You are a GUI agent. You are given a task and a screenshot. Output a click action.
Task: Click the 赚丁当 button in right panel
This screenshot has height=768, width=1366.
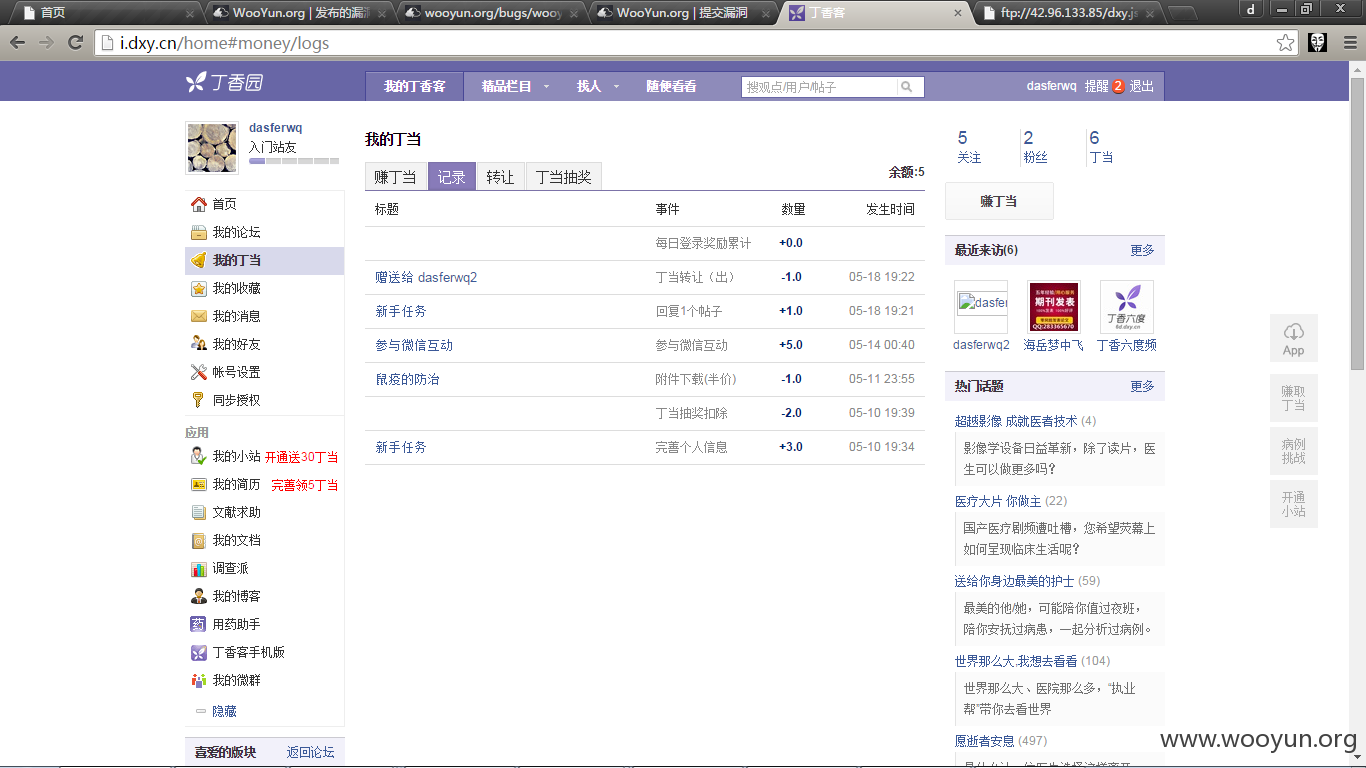[999, 201]
